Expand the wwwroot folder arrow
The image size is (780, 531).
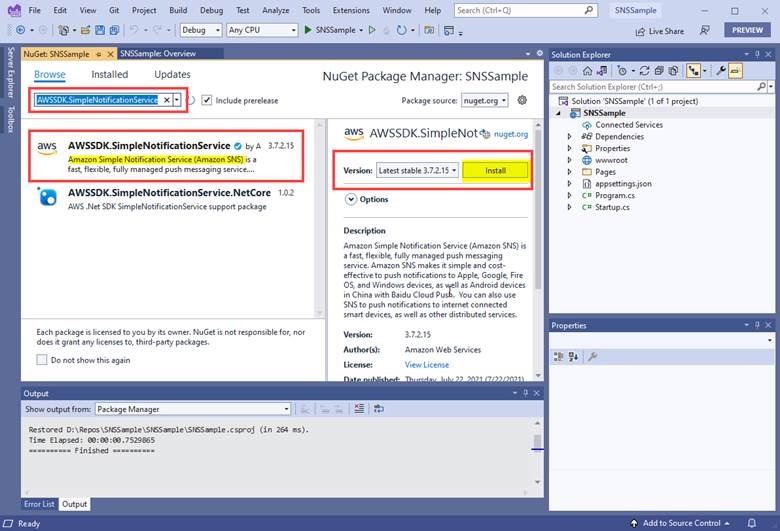click(569, 160)
